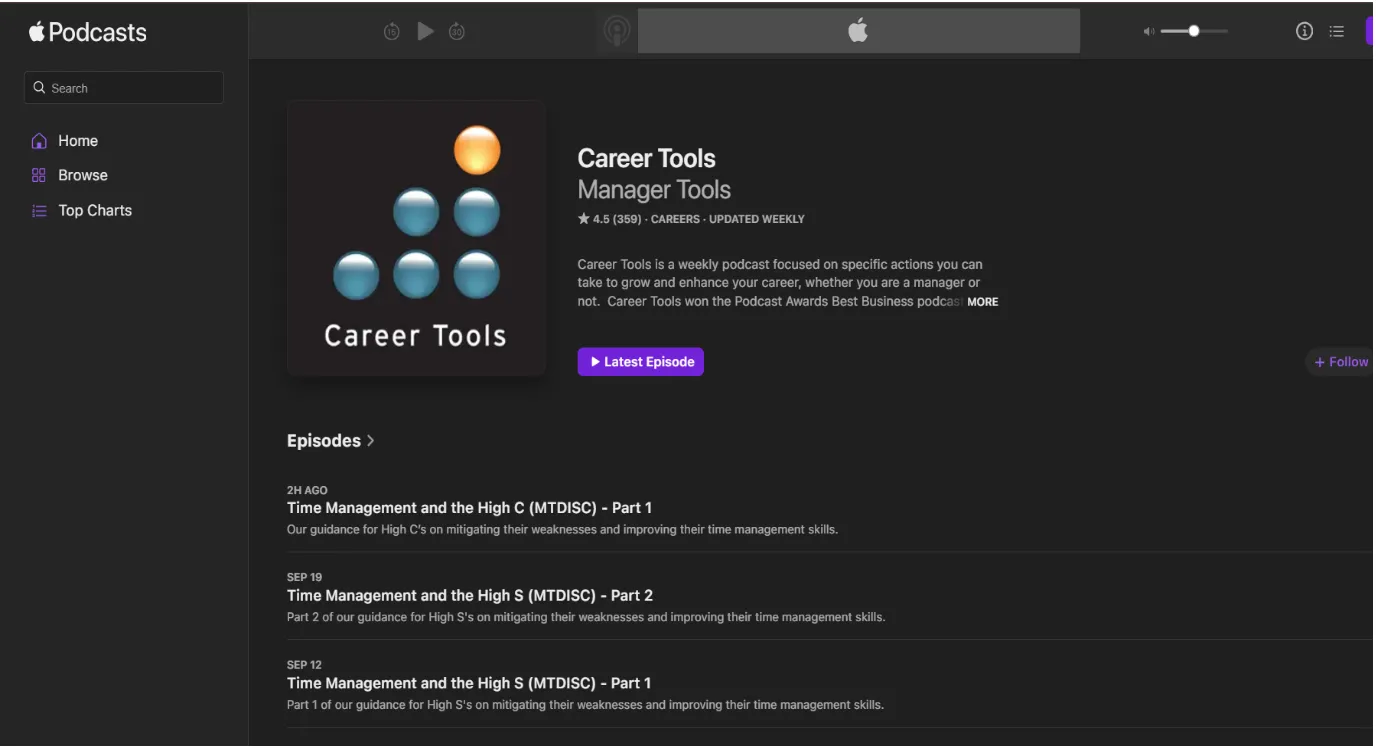The image size is (1376, 750).
Task: Click the Career Tools cover artwork
Action: click(416, 238)
